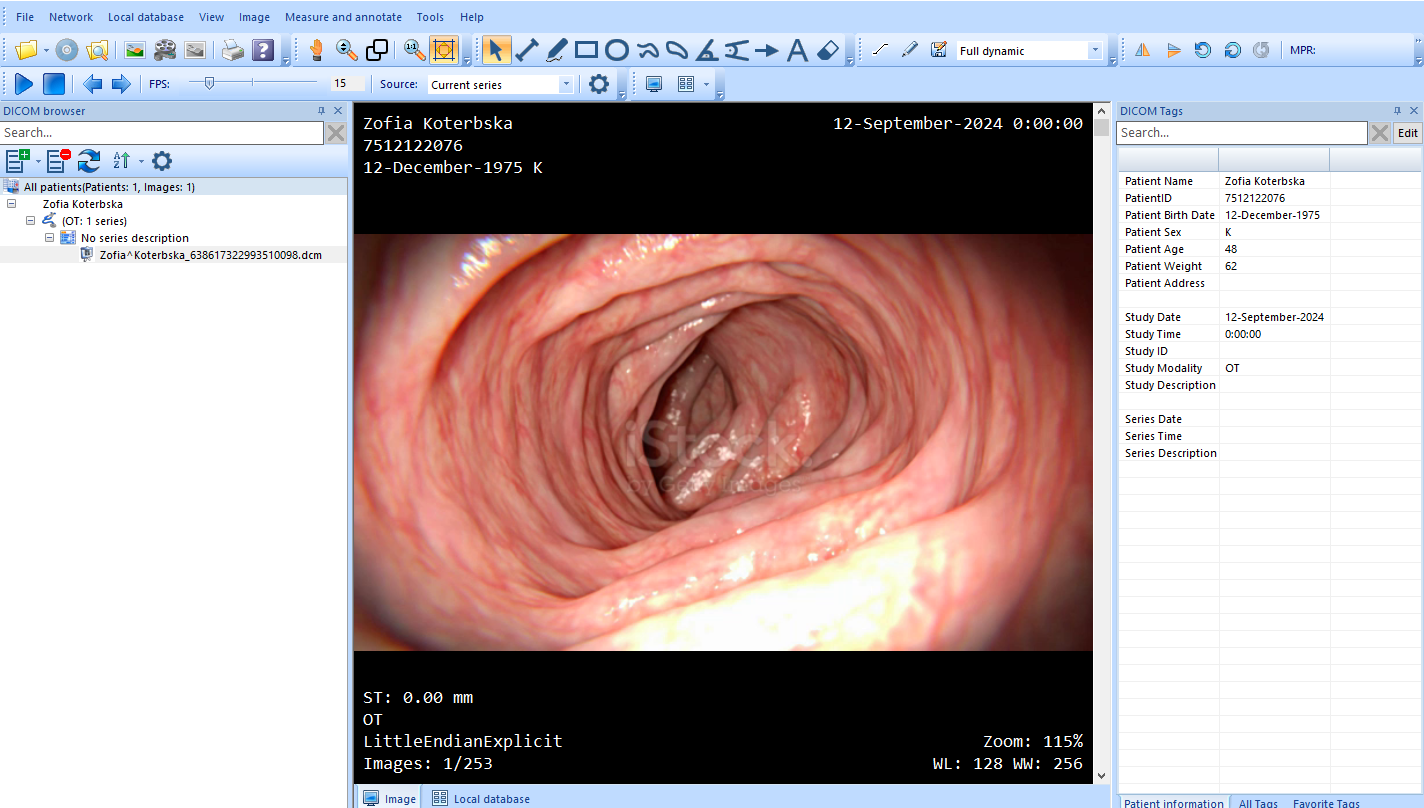Click the open CD/DVD disc icon
Screen dimensions: 1424x808
66,50
